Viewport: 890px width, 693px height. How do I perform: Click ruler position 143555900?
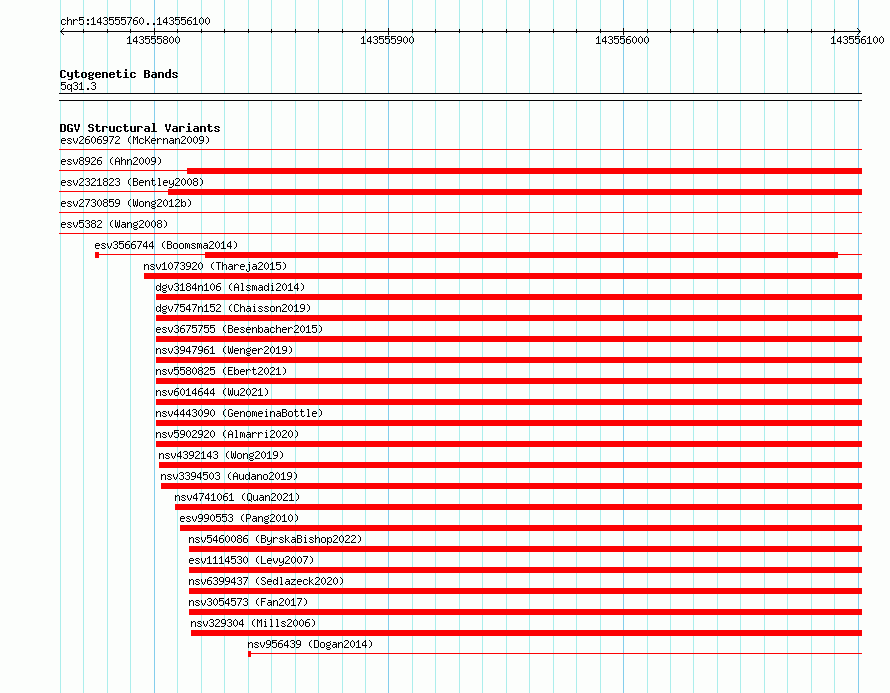click(388, 40)
